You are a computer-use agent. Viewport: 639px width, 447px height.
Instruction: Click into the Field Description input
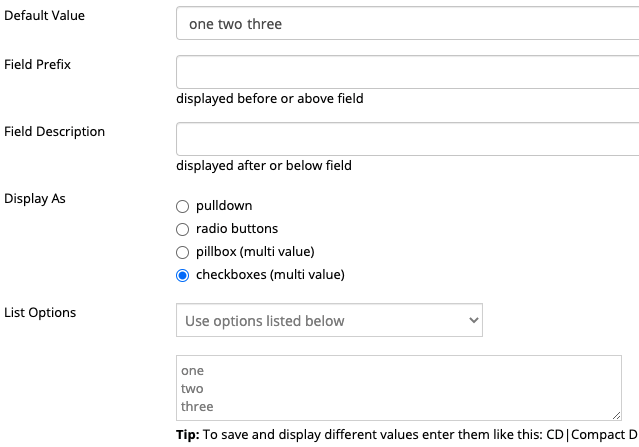407,139
